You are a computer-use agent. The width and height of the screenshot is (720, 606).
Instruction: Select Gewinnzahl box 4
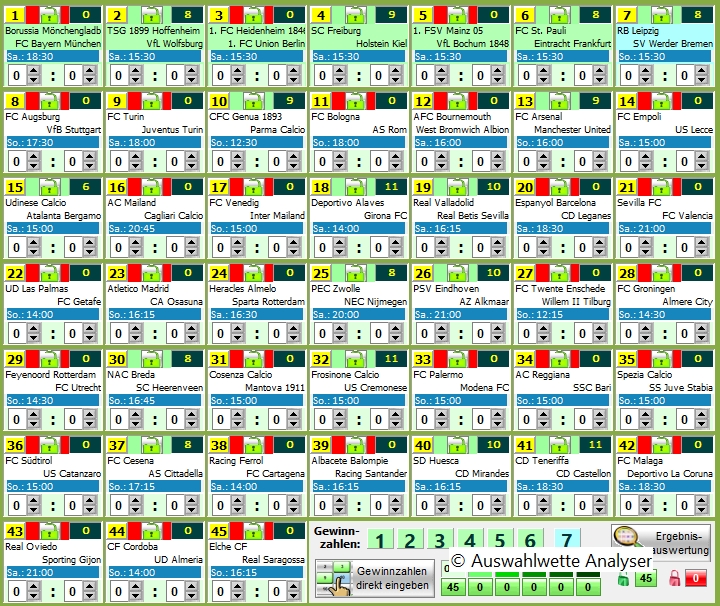click(x=470, y=540)
